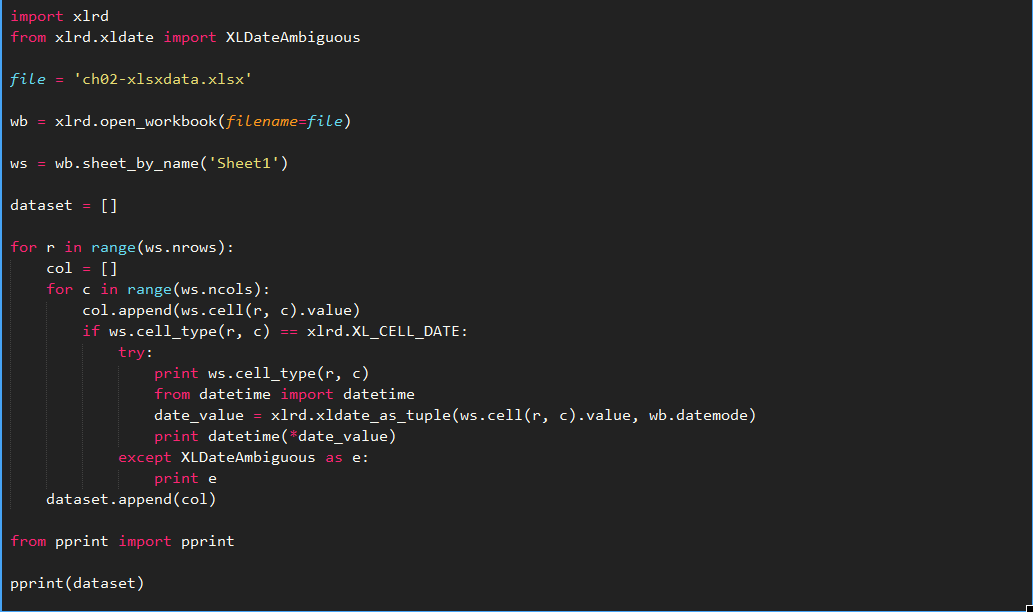Image resolution: width=1033 pixels, height=612 pixels.
Task: Click XLDateAmbiguous in the xlrd.xldate import line
Action: pyautogui.click(x=293, y=37)
